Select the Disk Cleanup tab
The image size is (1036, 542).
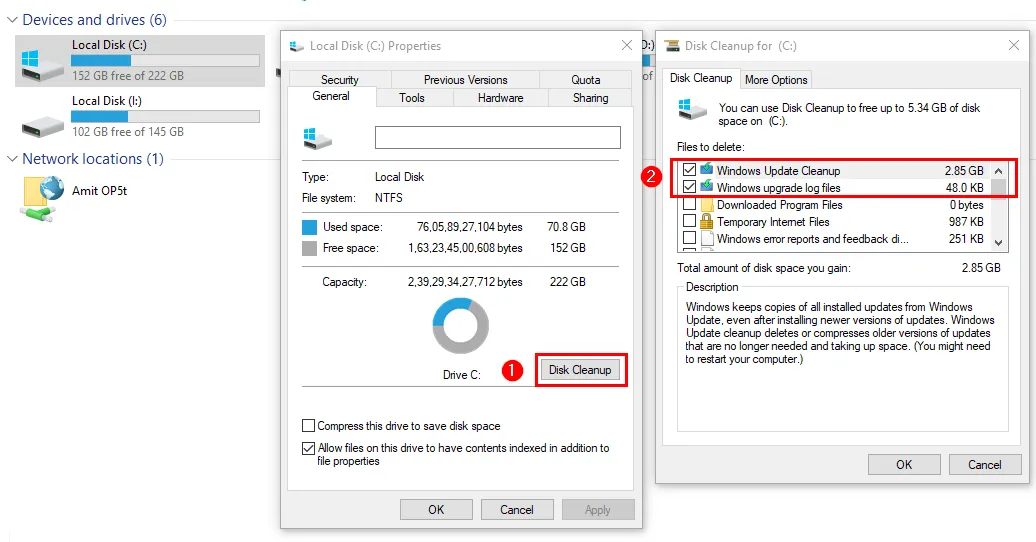point(701,78)
